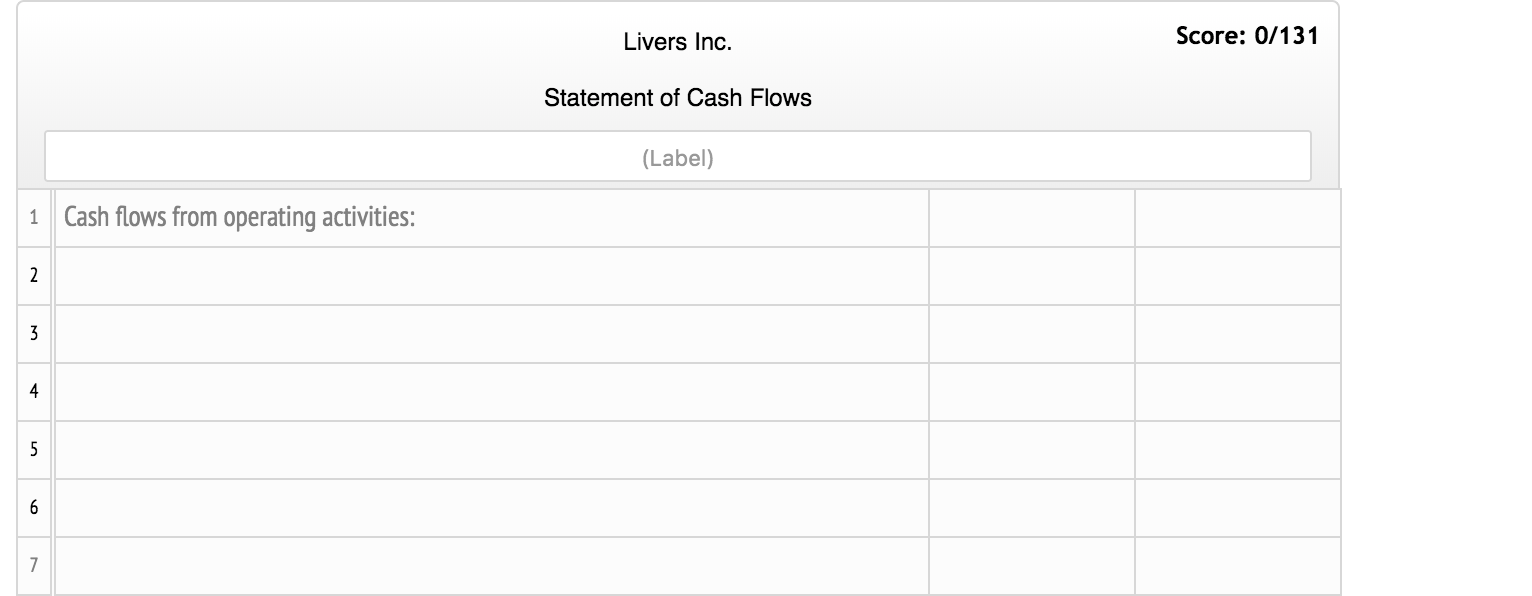
Task: Click the first amount column cell in row 1
Action: (x=1031, y=216)
